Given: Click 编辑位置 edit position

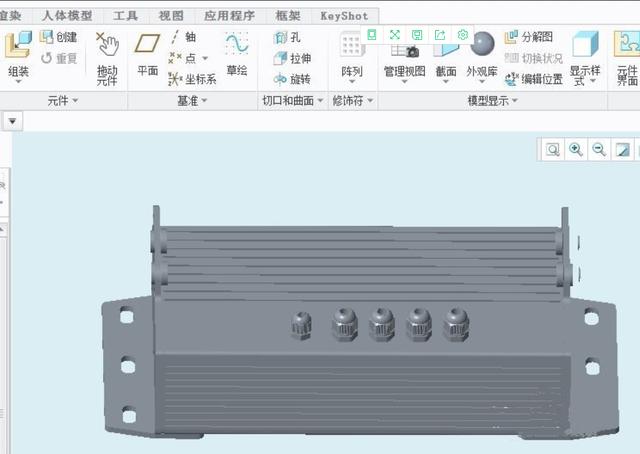Looking at the screenshot, I should 533,79.
